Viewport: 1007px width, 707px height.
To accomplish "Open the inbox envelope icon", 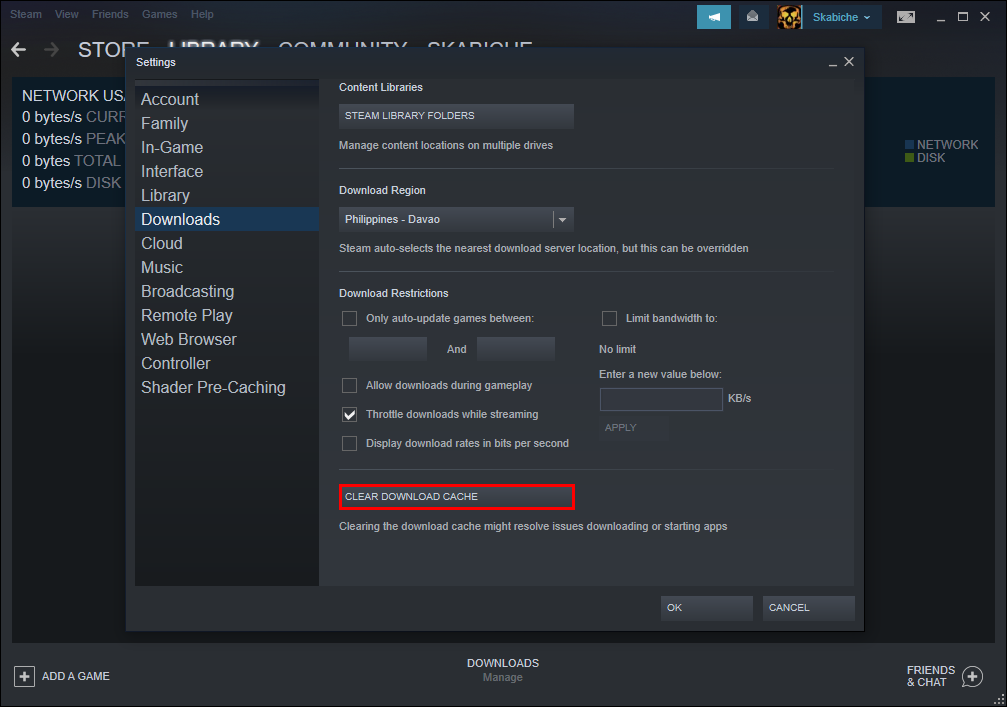I will (752, 17).
